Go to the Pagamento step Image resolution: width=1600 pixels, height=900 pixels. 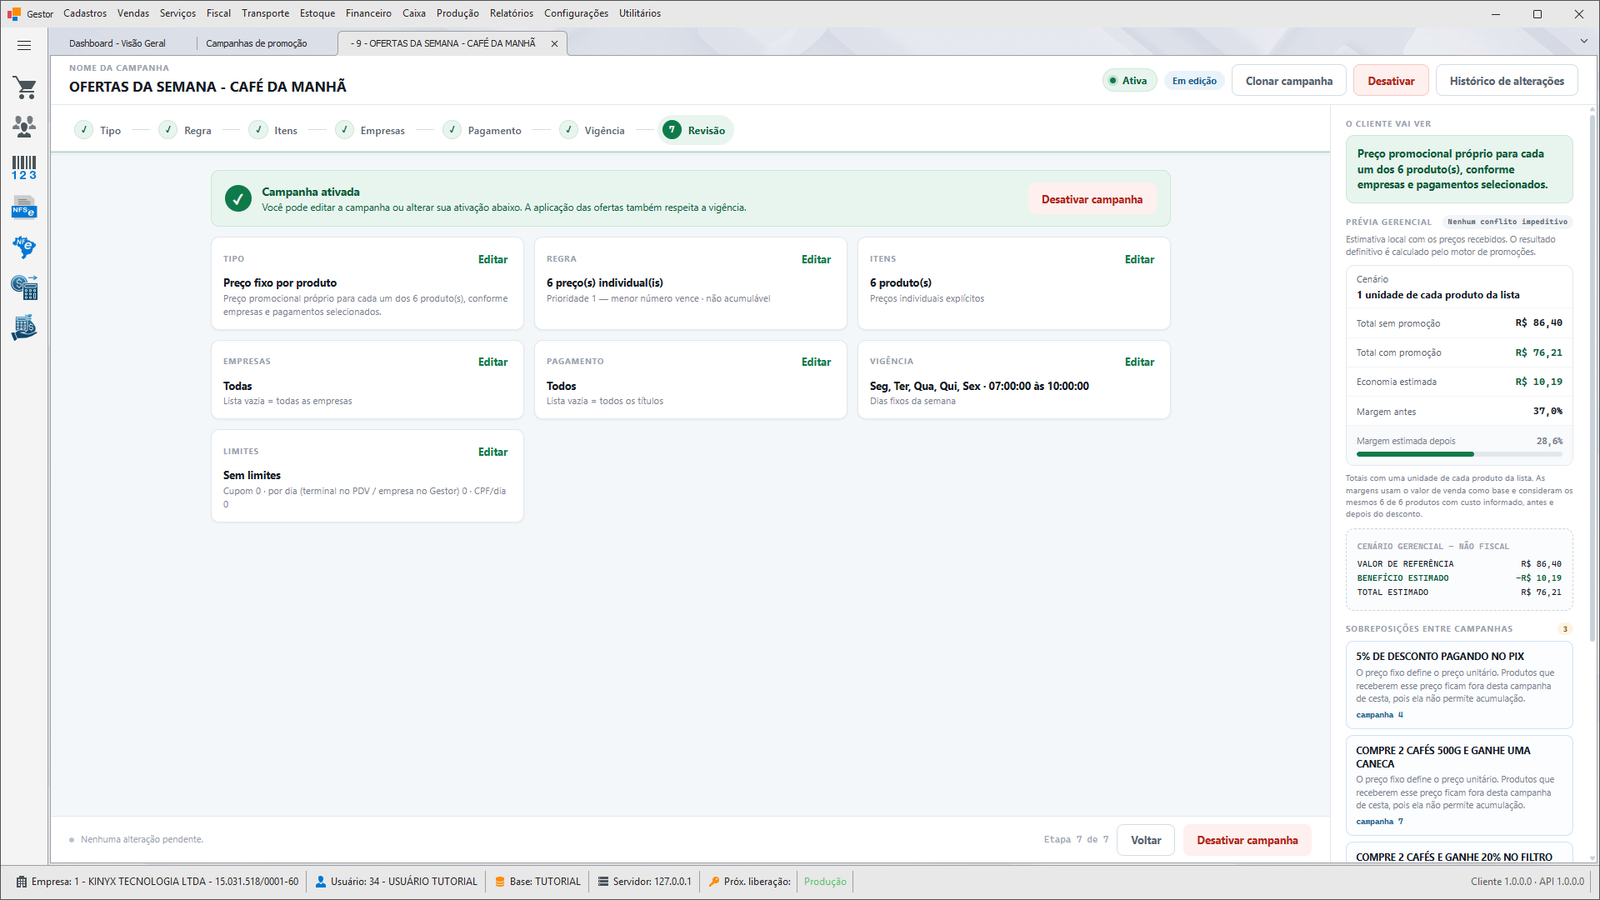[x=483, y=130]
